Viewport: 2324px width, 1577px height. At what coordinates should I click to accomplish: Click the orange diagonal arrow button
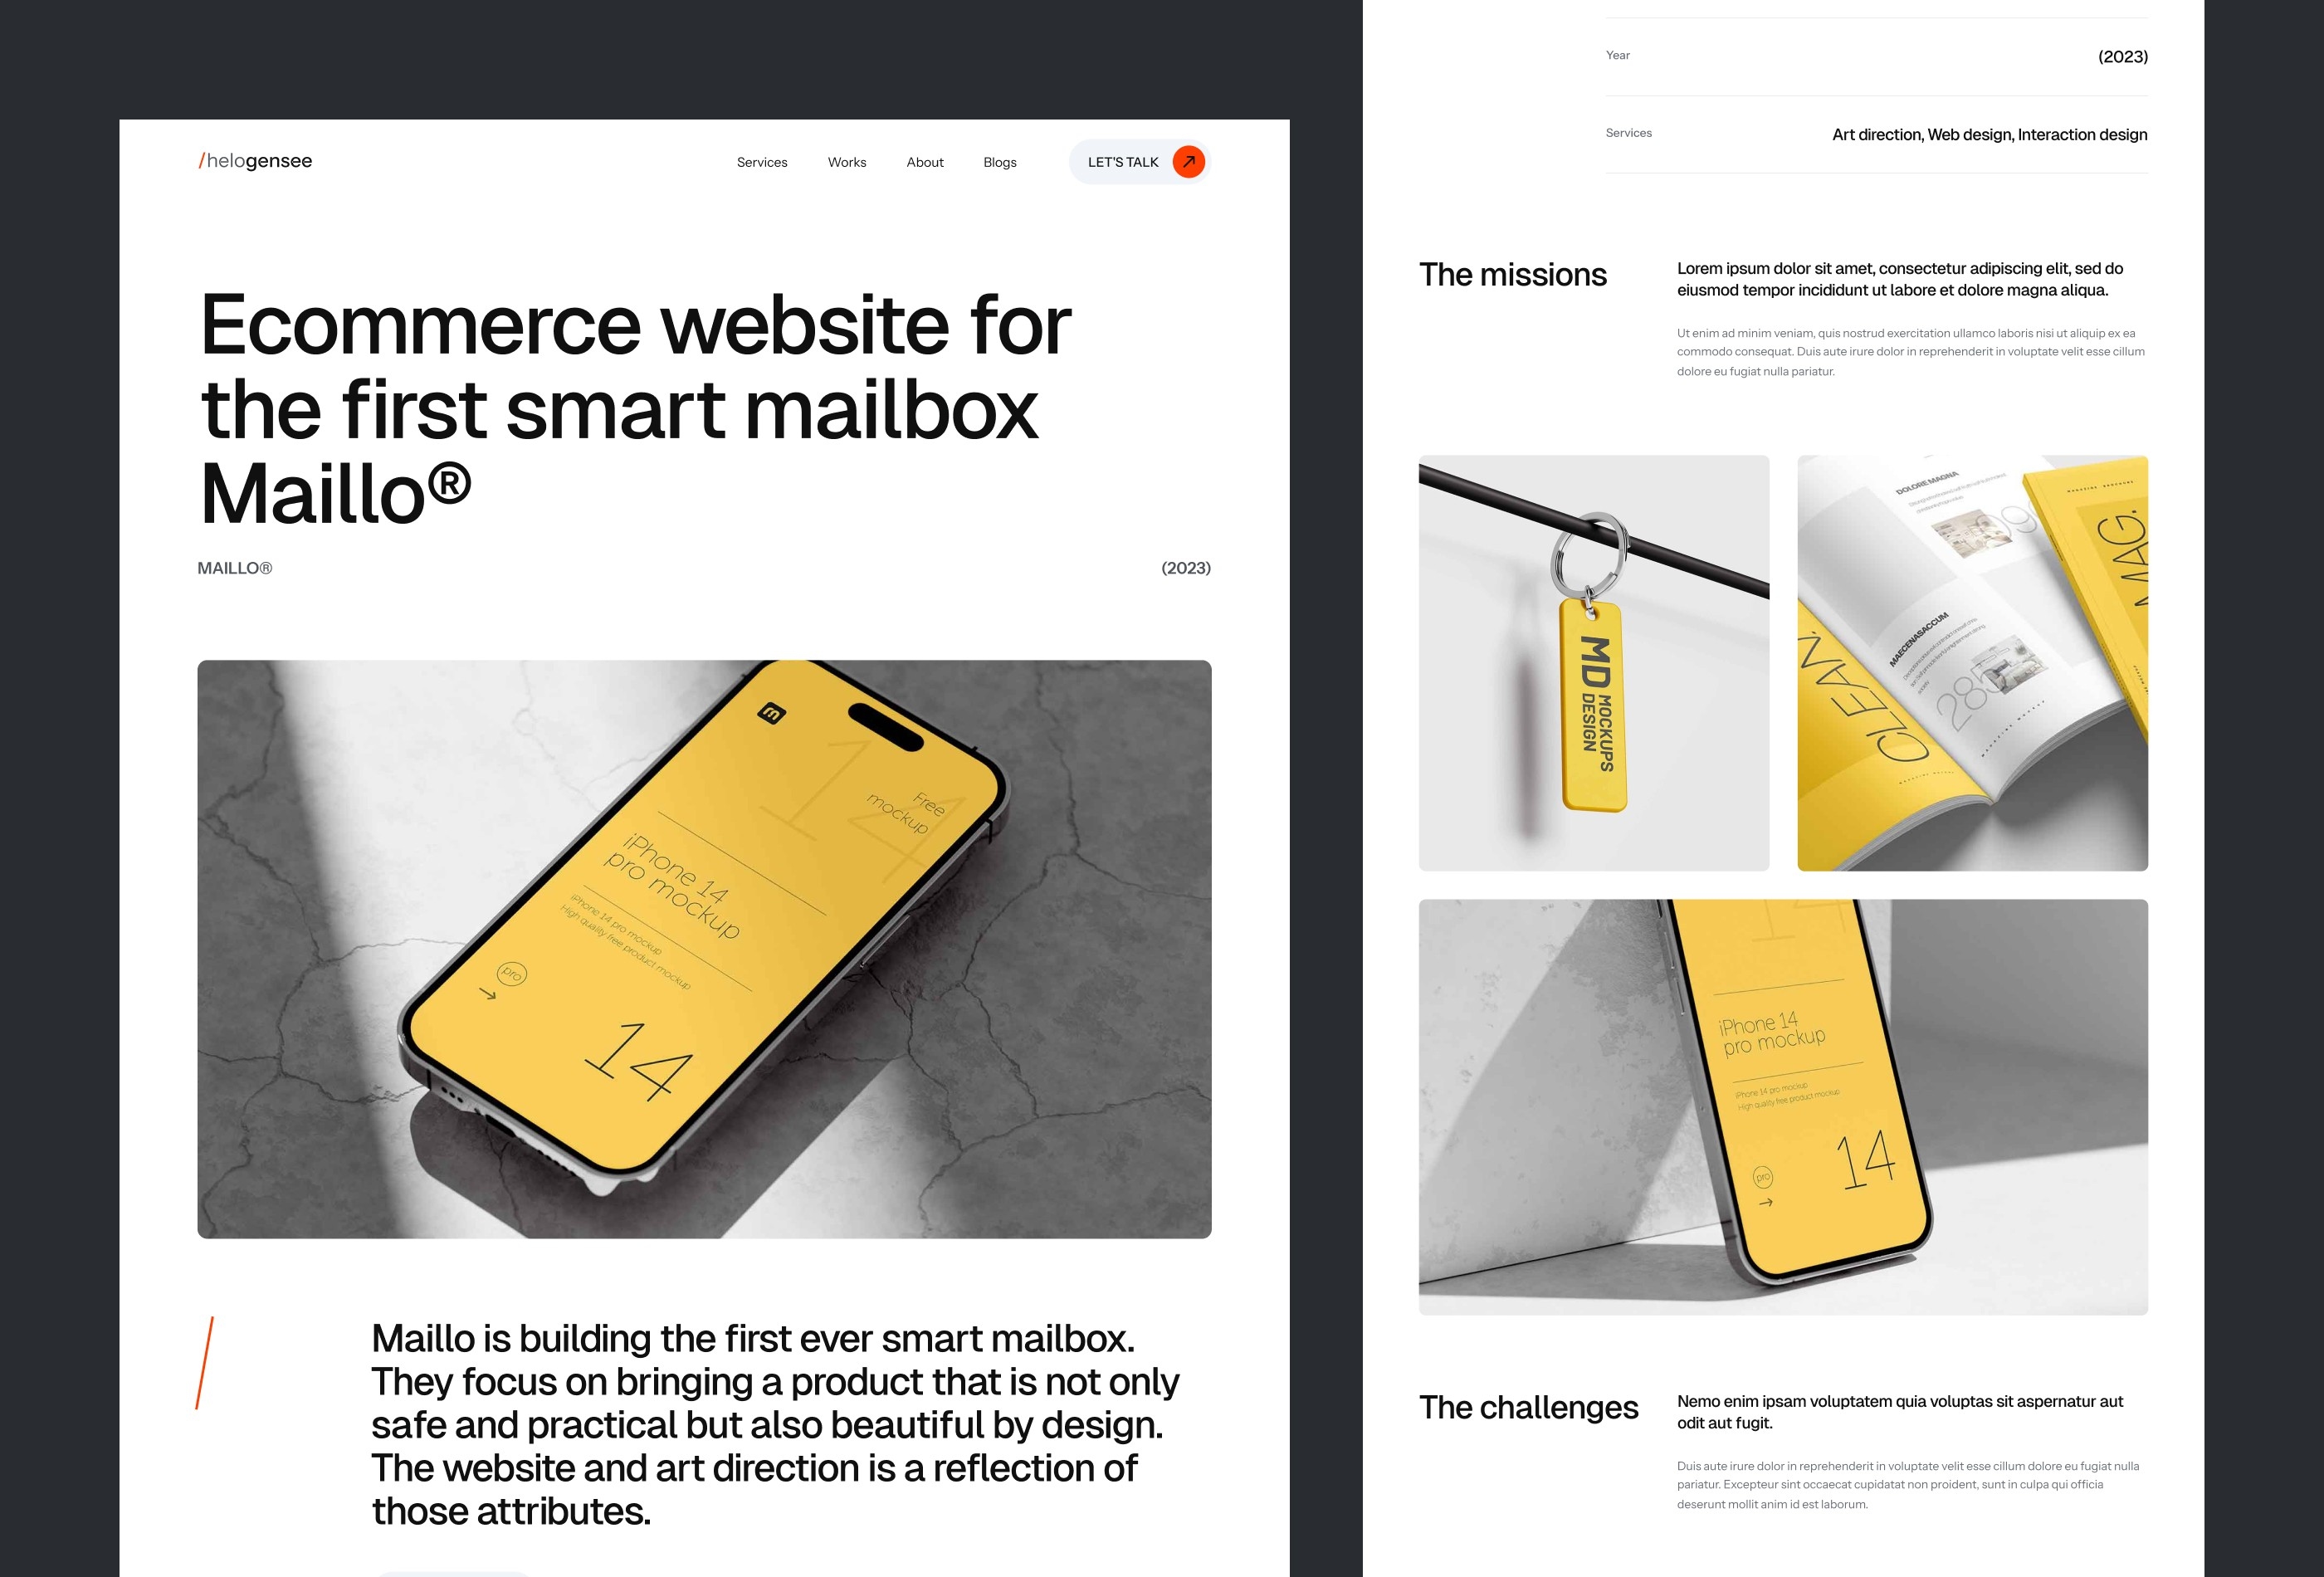coord(1191,162)
